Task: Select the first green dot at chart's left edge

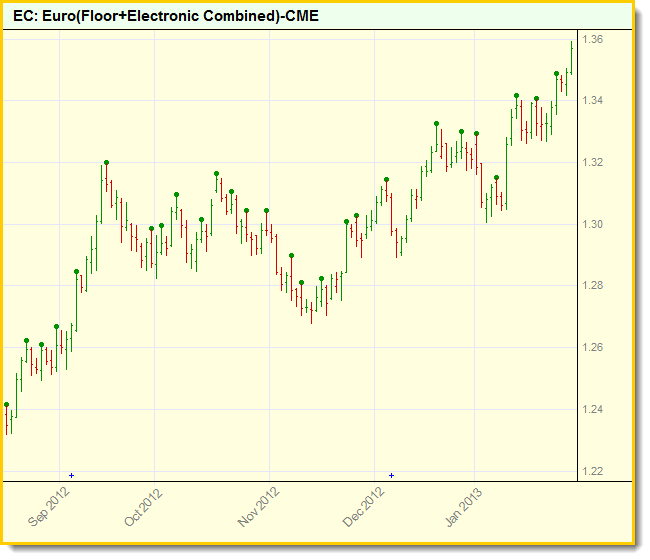Action: [x=7, y=405]
